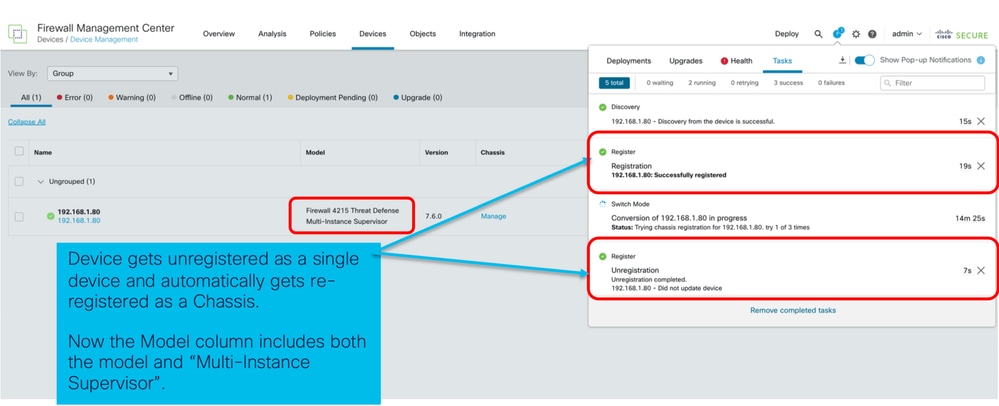Image resolution: width=999 pixels, height=406 pixels.
Task: Collapse the Ungrouped (1) group chevron
Action: (x=40, y=182)
